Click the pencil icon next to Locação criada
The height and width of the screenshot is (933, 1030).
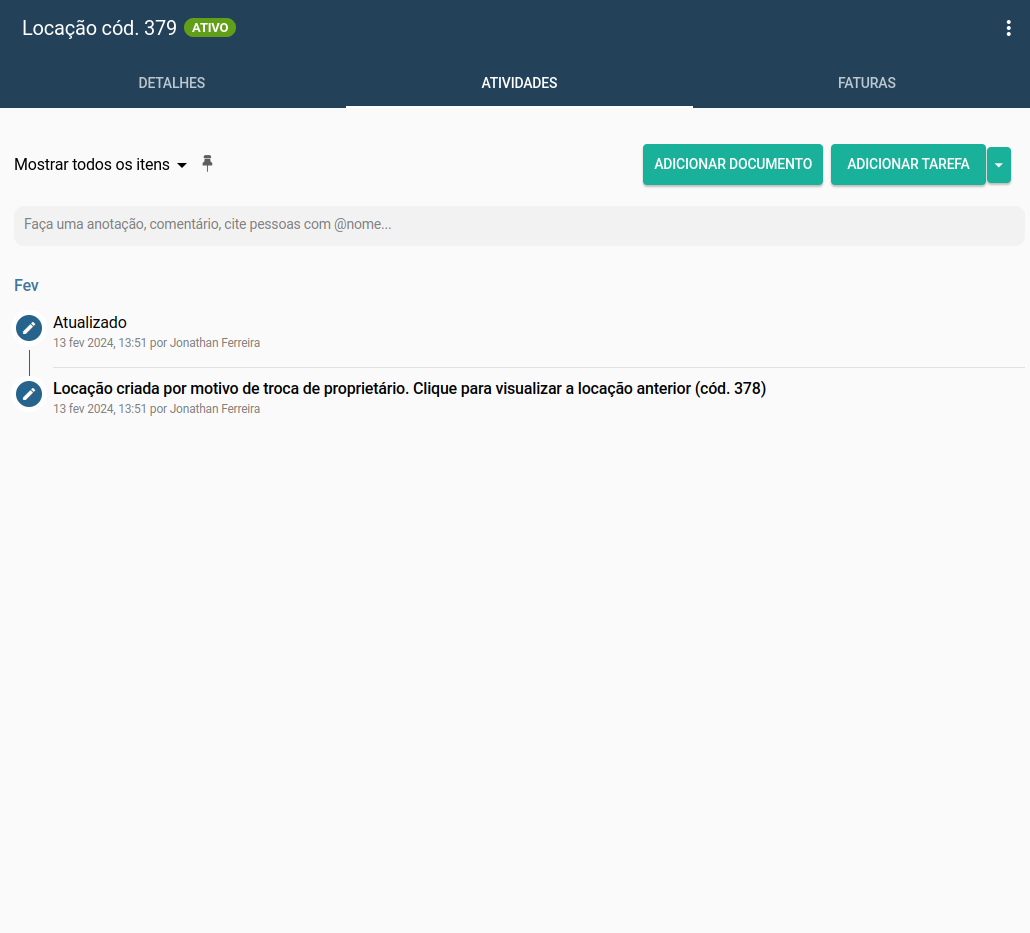coord(29,394)
